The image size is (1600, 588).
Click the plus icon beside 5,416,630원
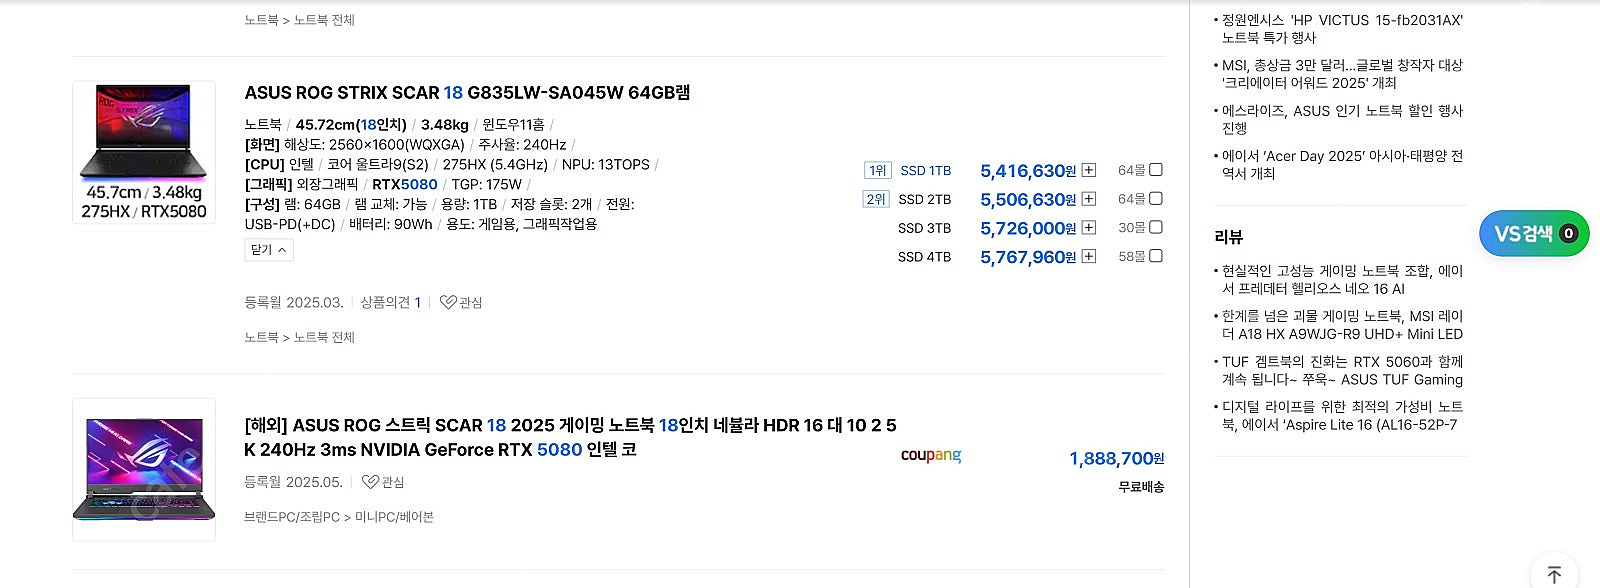click(x=1089, y=171)
